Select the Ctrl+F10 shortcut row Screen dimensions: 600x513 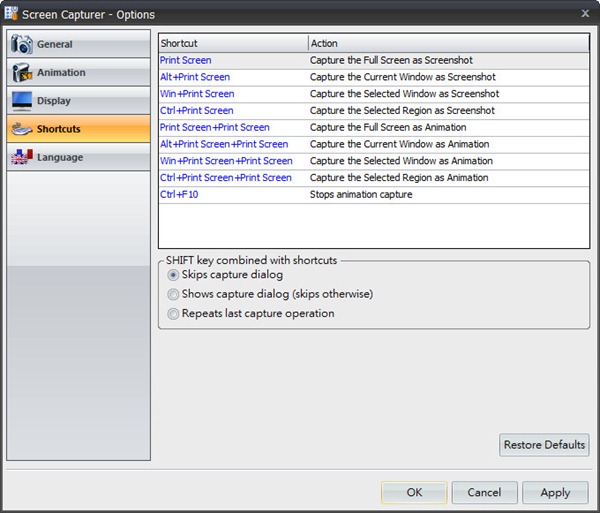(181, 194)
